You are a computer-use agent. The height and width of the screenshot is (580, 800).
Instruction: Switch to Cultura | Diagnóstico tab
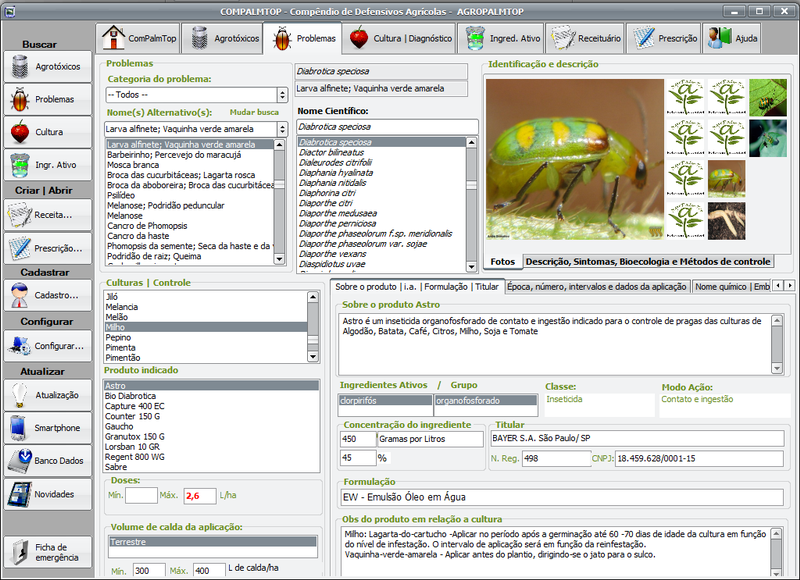pyautogui.click(x=399, y=38)
